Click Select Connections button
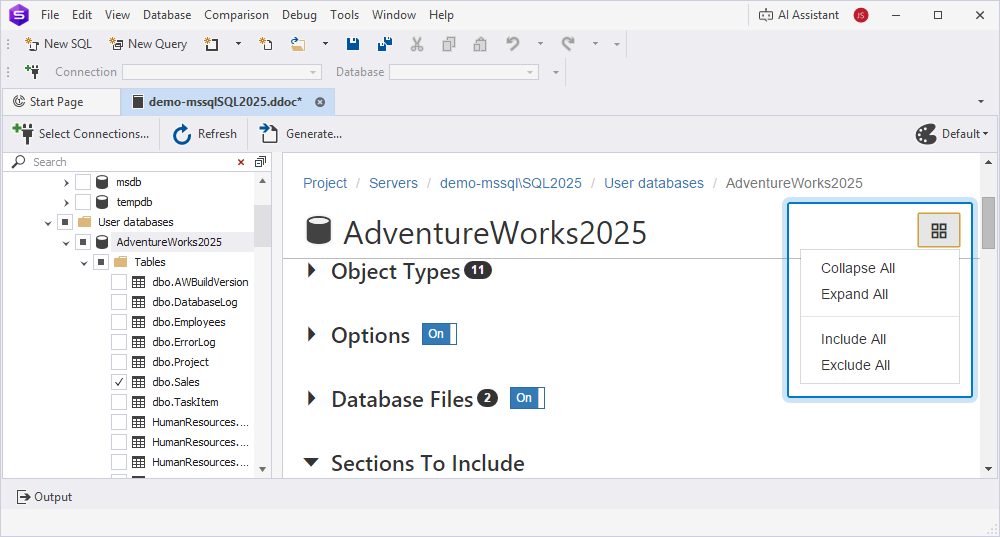This screenshot has height=537, width=1000. point(81,134)
